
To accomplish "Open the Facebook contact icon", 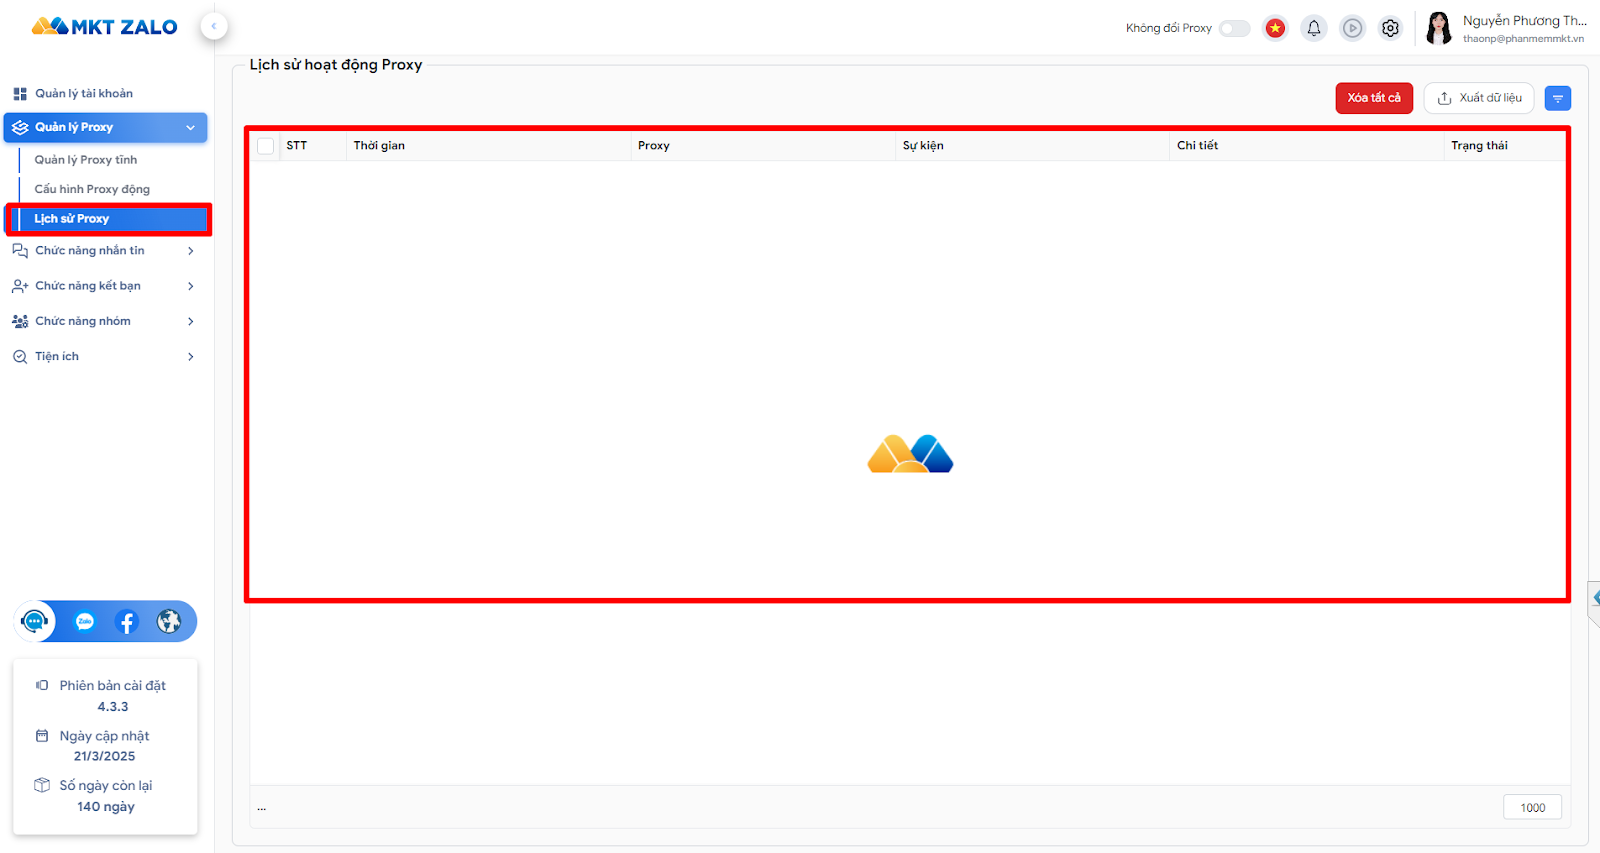I will tap(126, 622).
